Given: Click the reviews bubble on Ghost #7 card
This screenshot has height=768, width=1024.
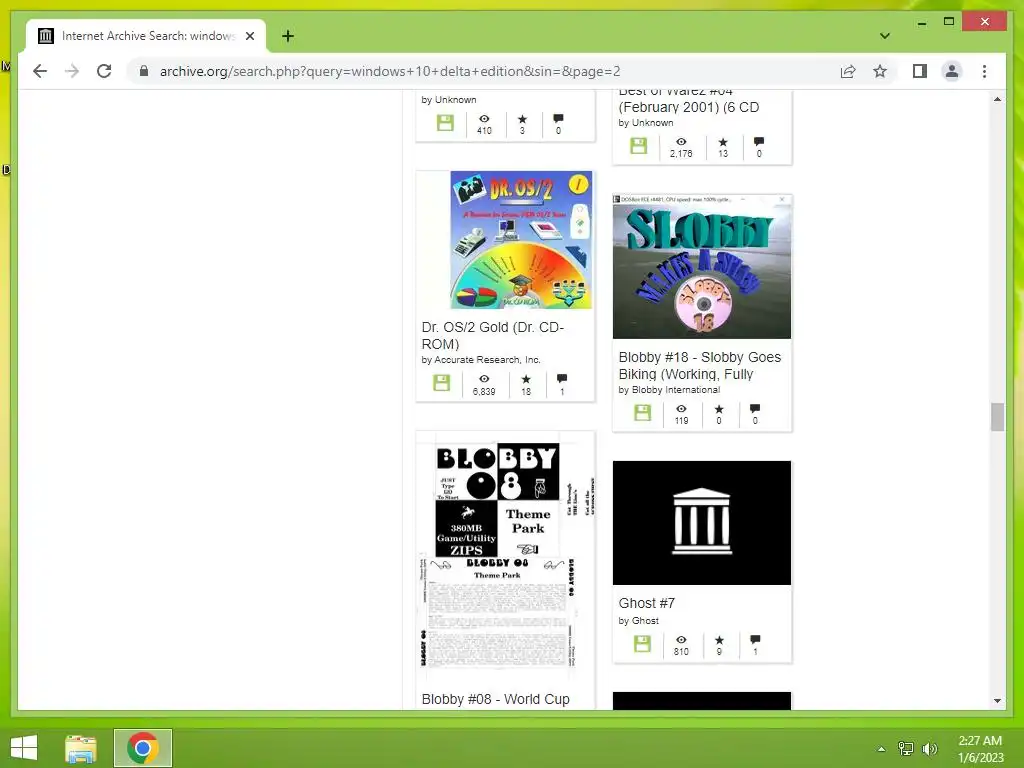Looking at the screenshot, I should pos(755,640).
